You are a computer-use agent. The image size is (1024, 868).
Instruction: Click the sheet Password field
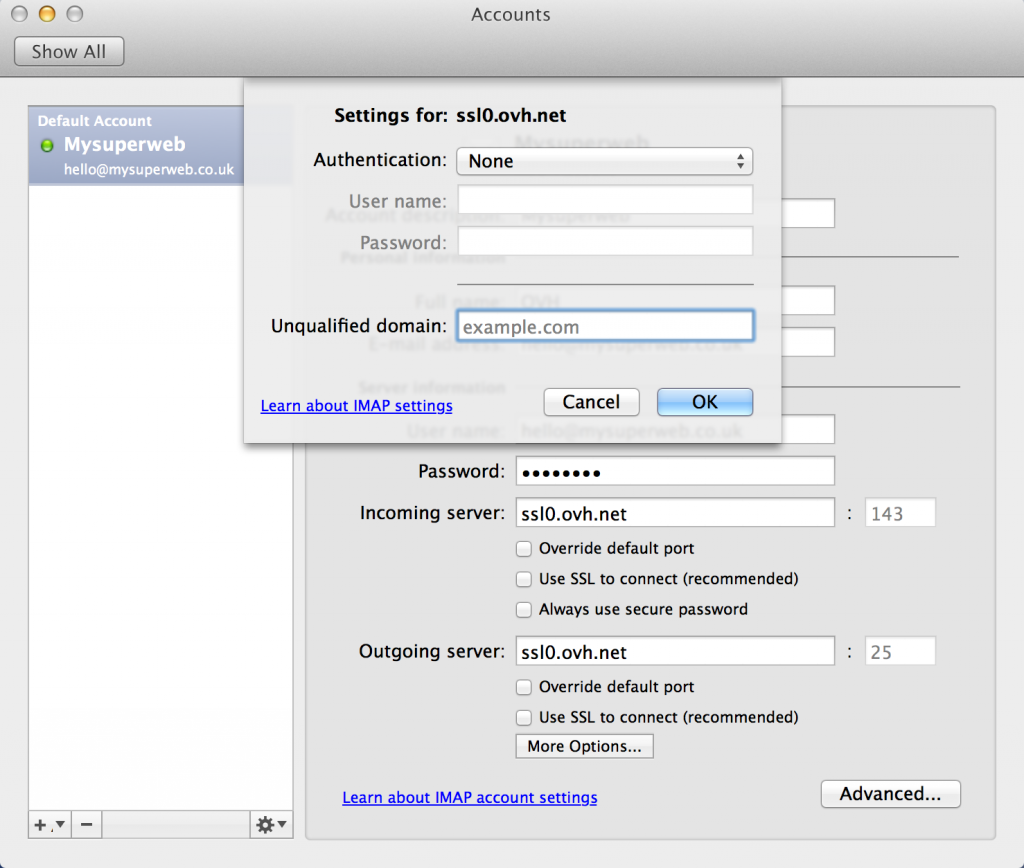[x=605, y=241]
